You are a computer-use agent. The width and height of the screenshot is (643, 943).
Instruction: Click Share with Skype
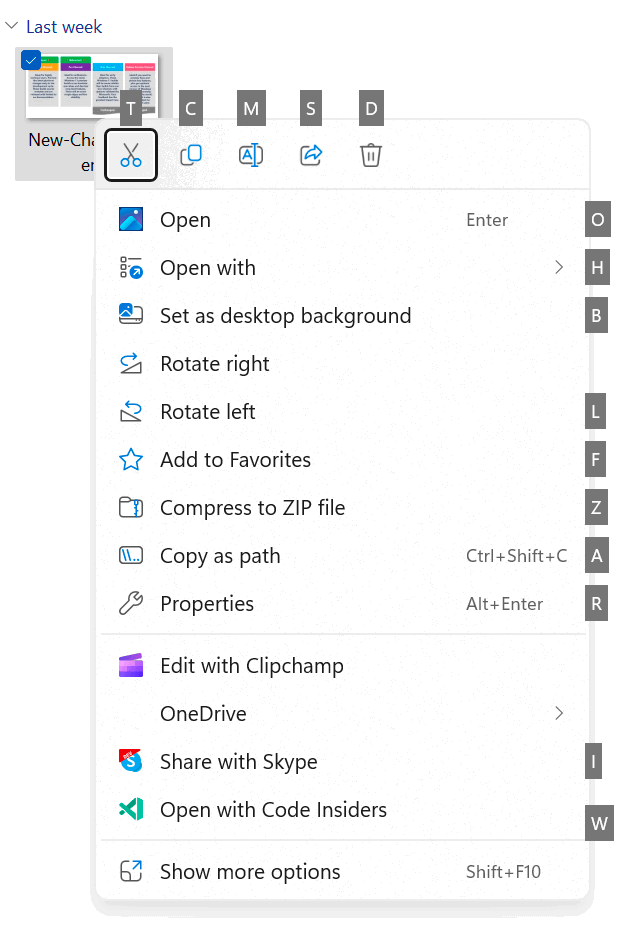[238, 762]
